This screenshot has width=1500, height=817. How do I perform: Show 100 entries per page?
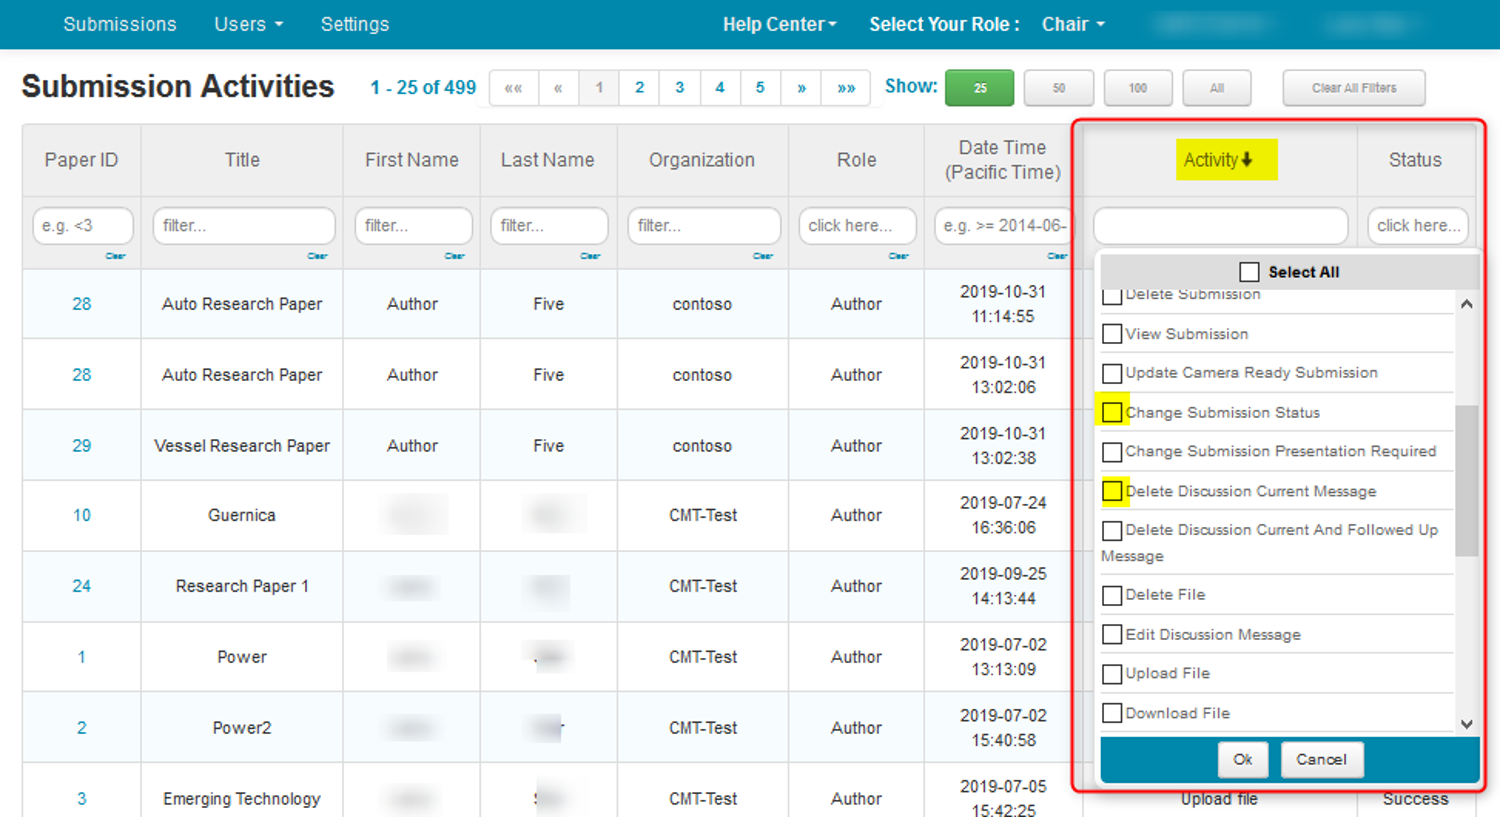[x=1138, y=88]
